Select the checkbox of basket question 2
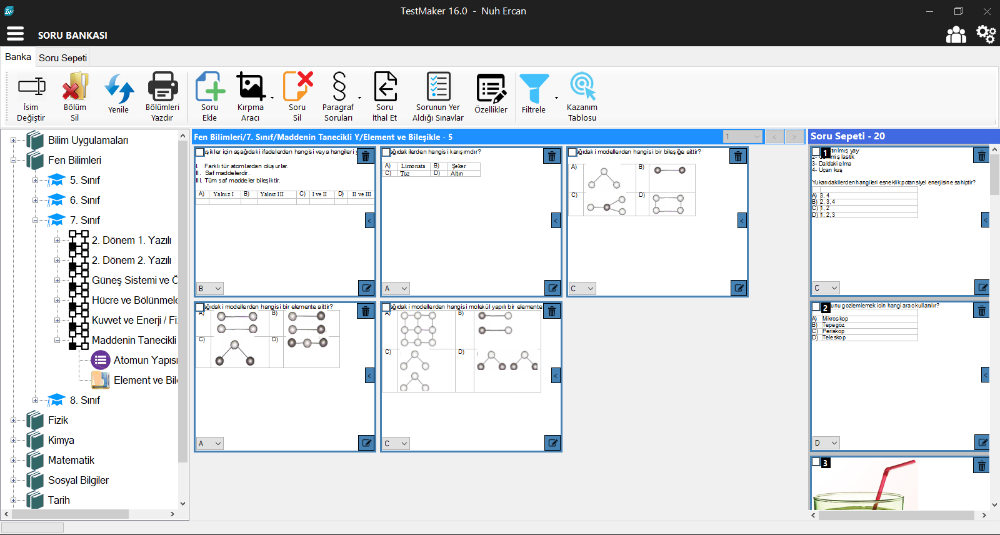 point(817,307)
